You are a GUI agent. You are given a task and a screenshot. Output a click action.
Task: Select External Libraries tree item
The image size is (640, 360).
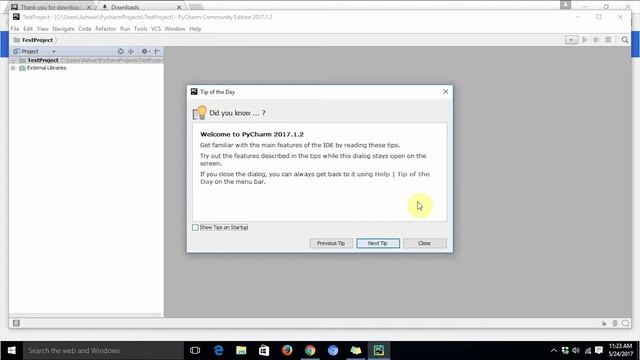47,68
